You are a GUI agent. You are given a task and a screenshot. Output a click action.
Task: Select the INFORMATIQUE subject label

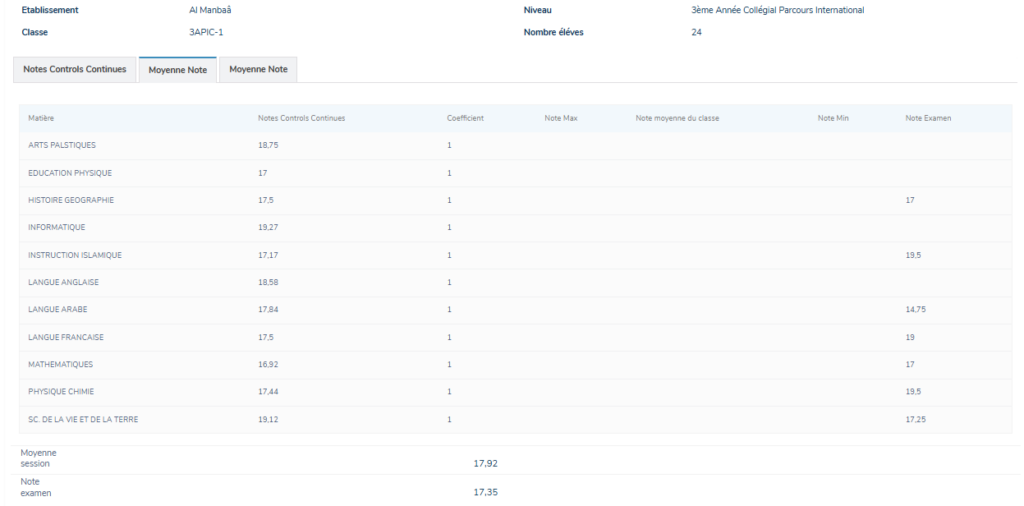[57, 227]
